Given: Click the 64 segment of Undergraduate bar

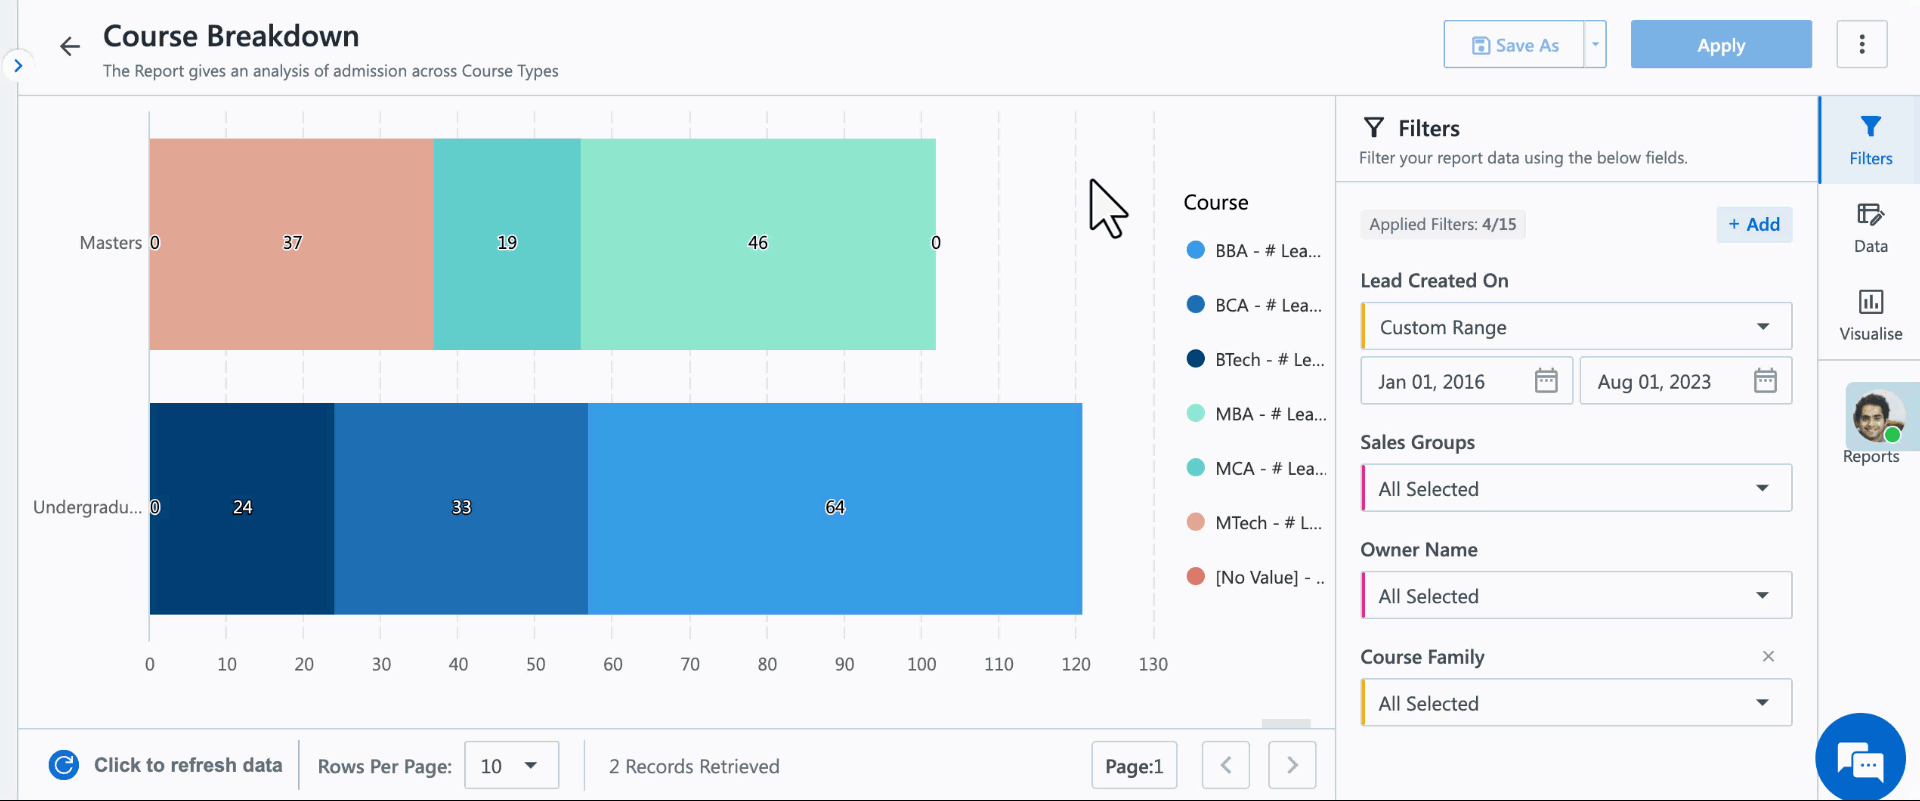Looking at the screenshot, I should pos(834,508).
